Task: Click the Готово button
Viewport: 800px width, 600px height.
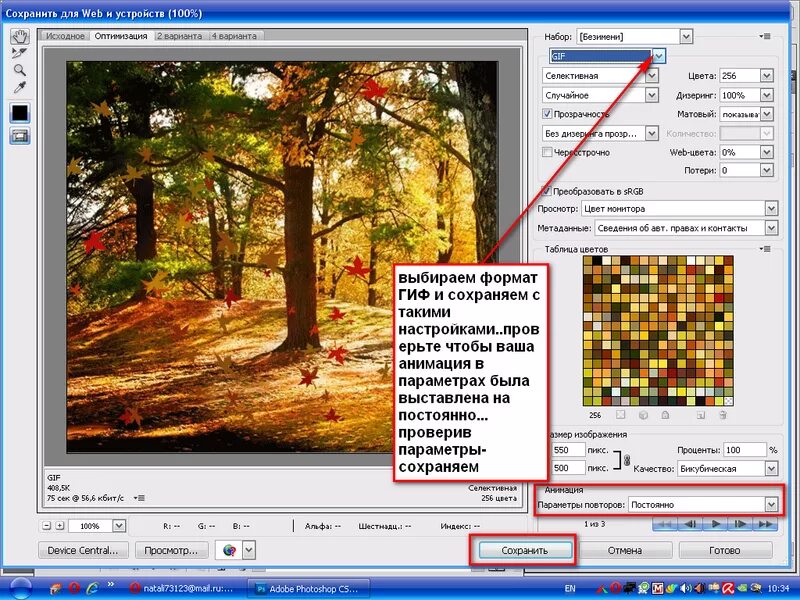Action: [x=724, y=551]
